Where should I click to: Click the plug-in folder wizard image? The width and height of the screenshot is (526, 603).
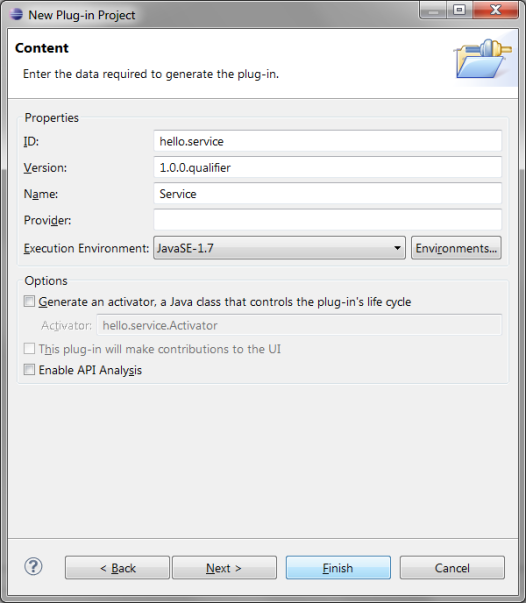[x=483, y=58]
